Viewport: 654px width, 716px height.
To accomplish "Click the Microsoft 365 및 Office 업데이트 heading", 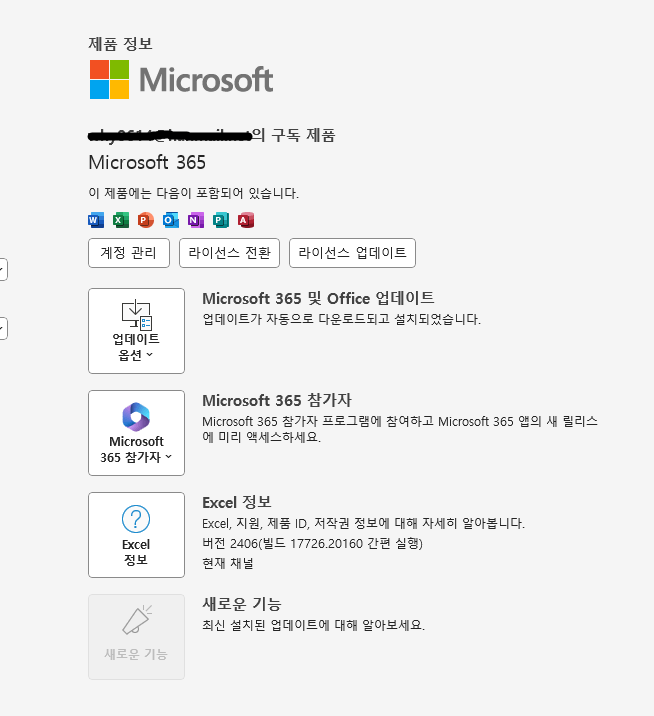I will (318, 298).
